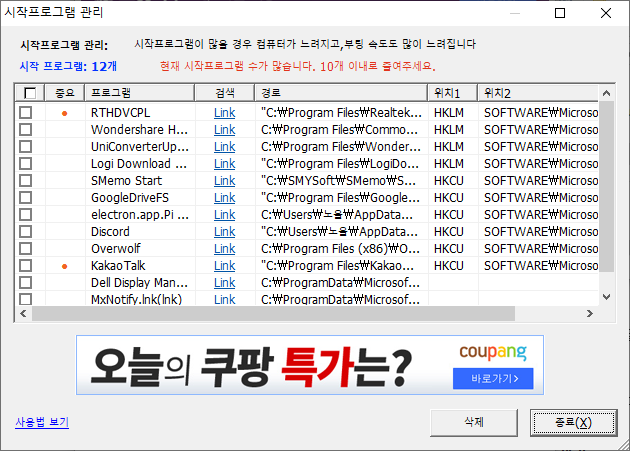
Task: Close the 시작프로그램 관리 window
Action: 606,13
